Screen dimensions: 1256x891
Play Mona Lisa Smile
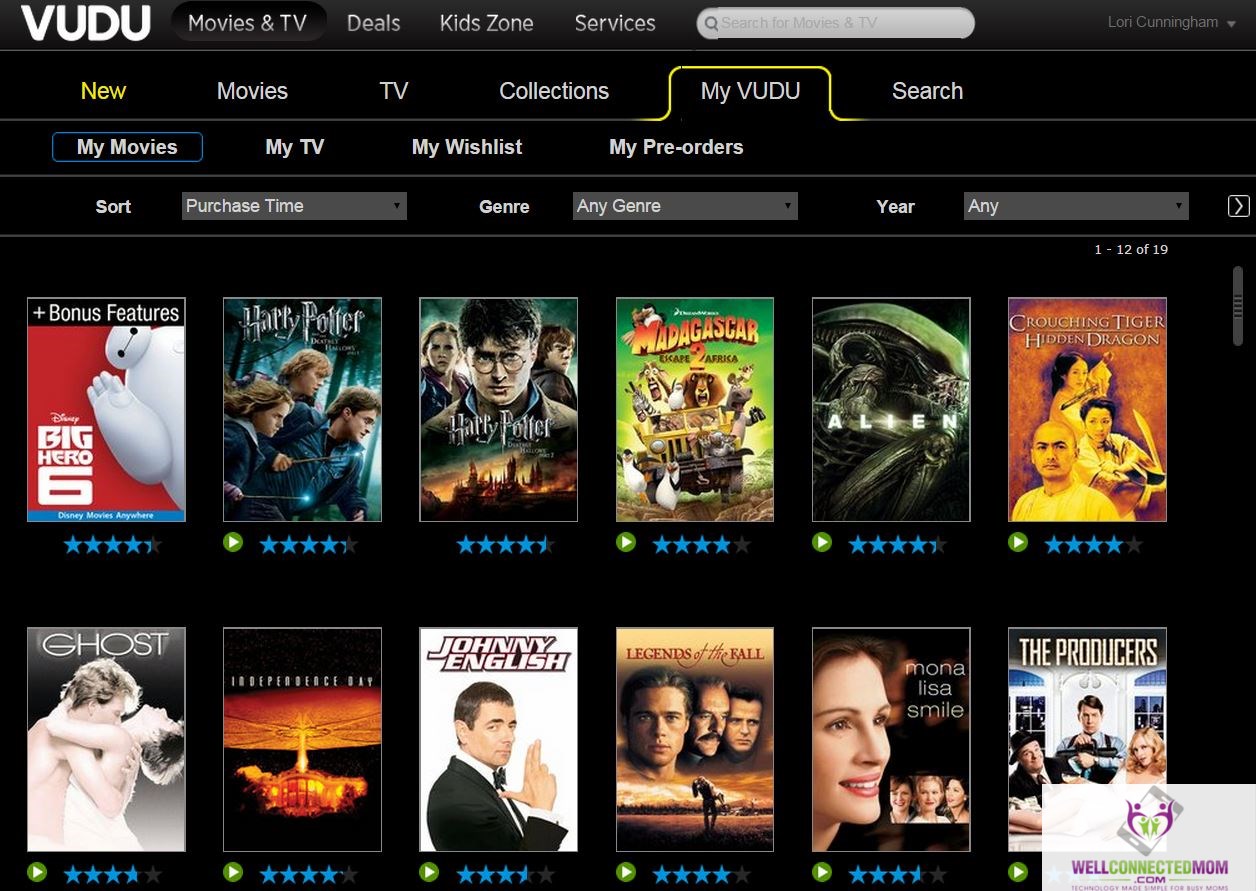click(x=822, y=872)
